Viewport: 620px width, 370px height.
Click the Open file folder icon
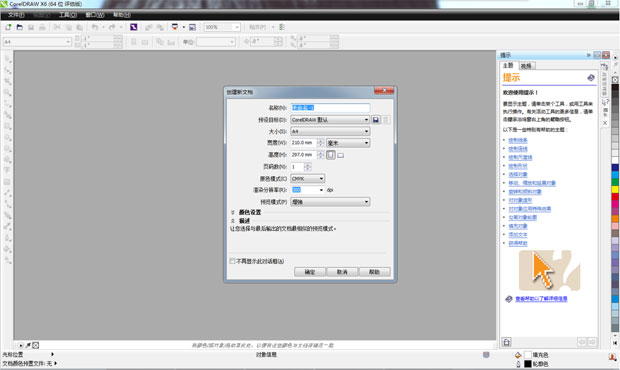coord(19,27)
